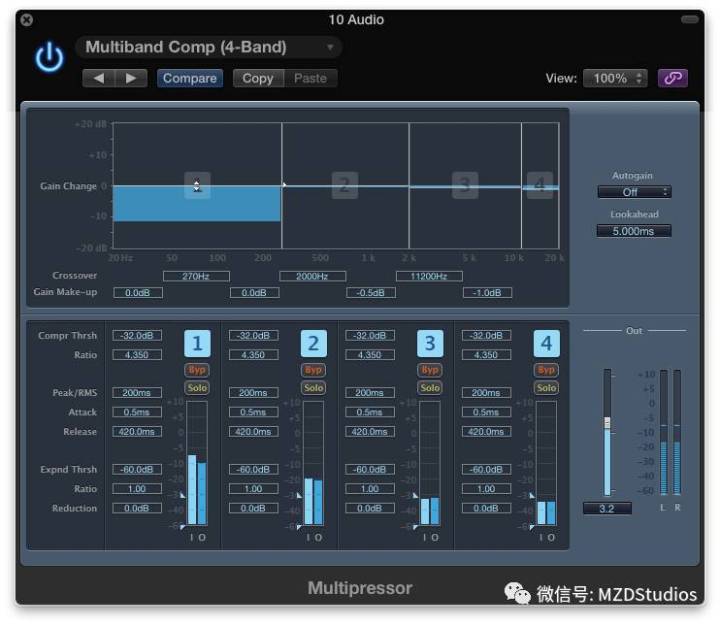Image resolution: width=720 pixels, height=626 pixels.
Task: Click the 2000Hz crossover field
Action: [x=312, y=276]
